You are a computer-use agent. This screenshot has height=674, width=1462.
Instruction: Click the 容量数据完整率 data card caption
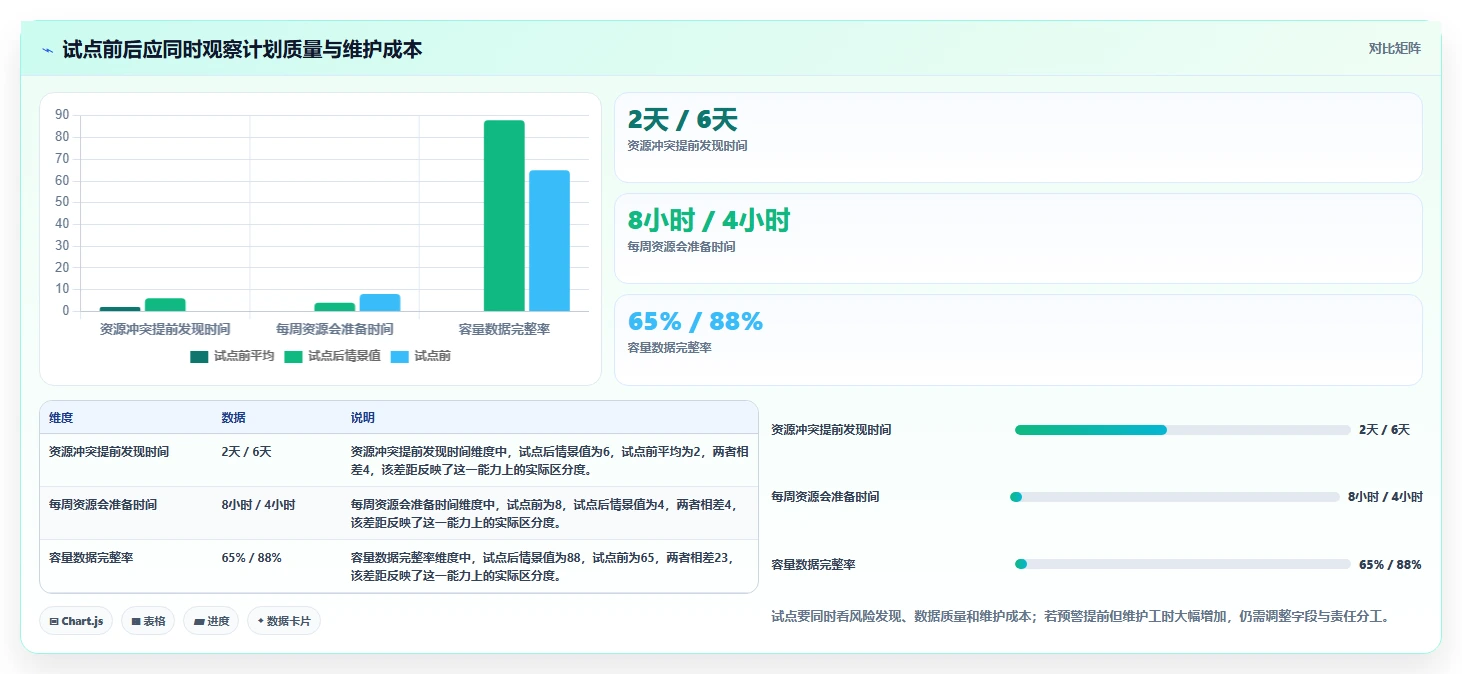tap(669, 348)
